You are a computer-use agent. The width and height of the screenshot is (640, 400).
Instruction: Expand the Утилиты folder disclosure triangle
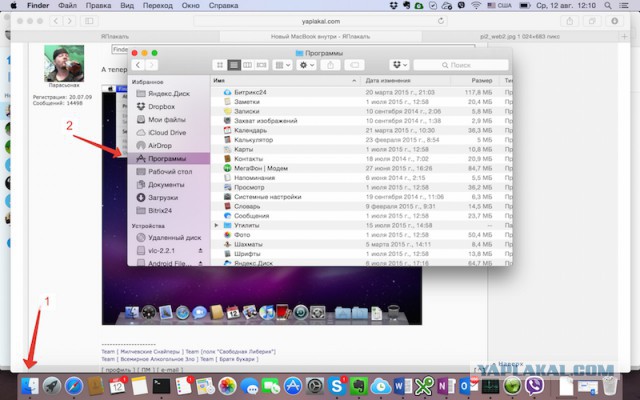(216, 225)
